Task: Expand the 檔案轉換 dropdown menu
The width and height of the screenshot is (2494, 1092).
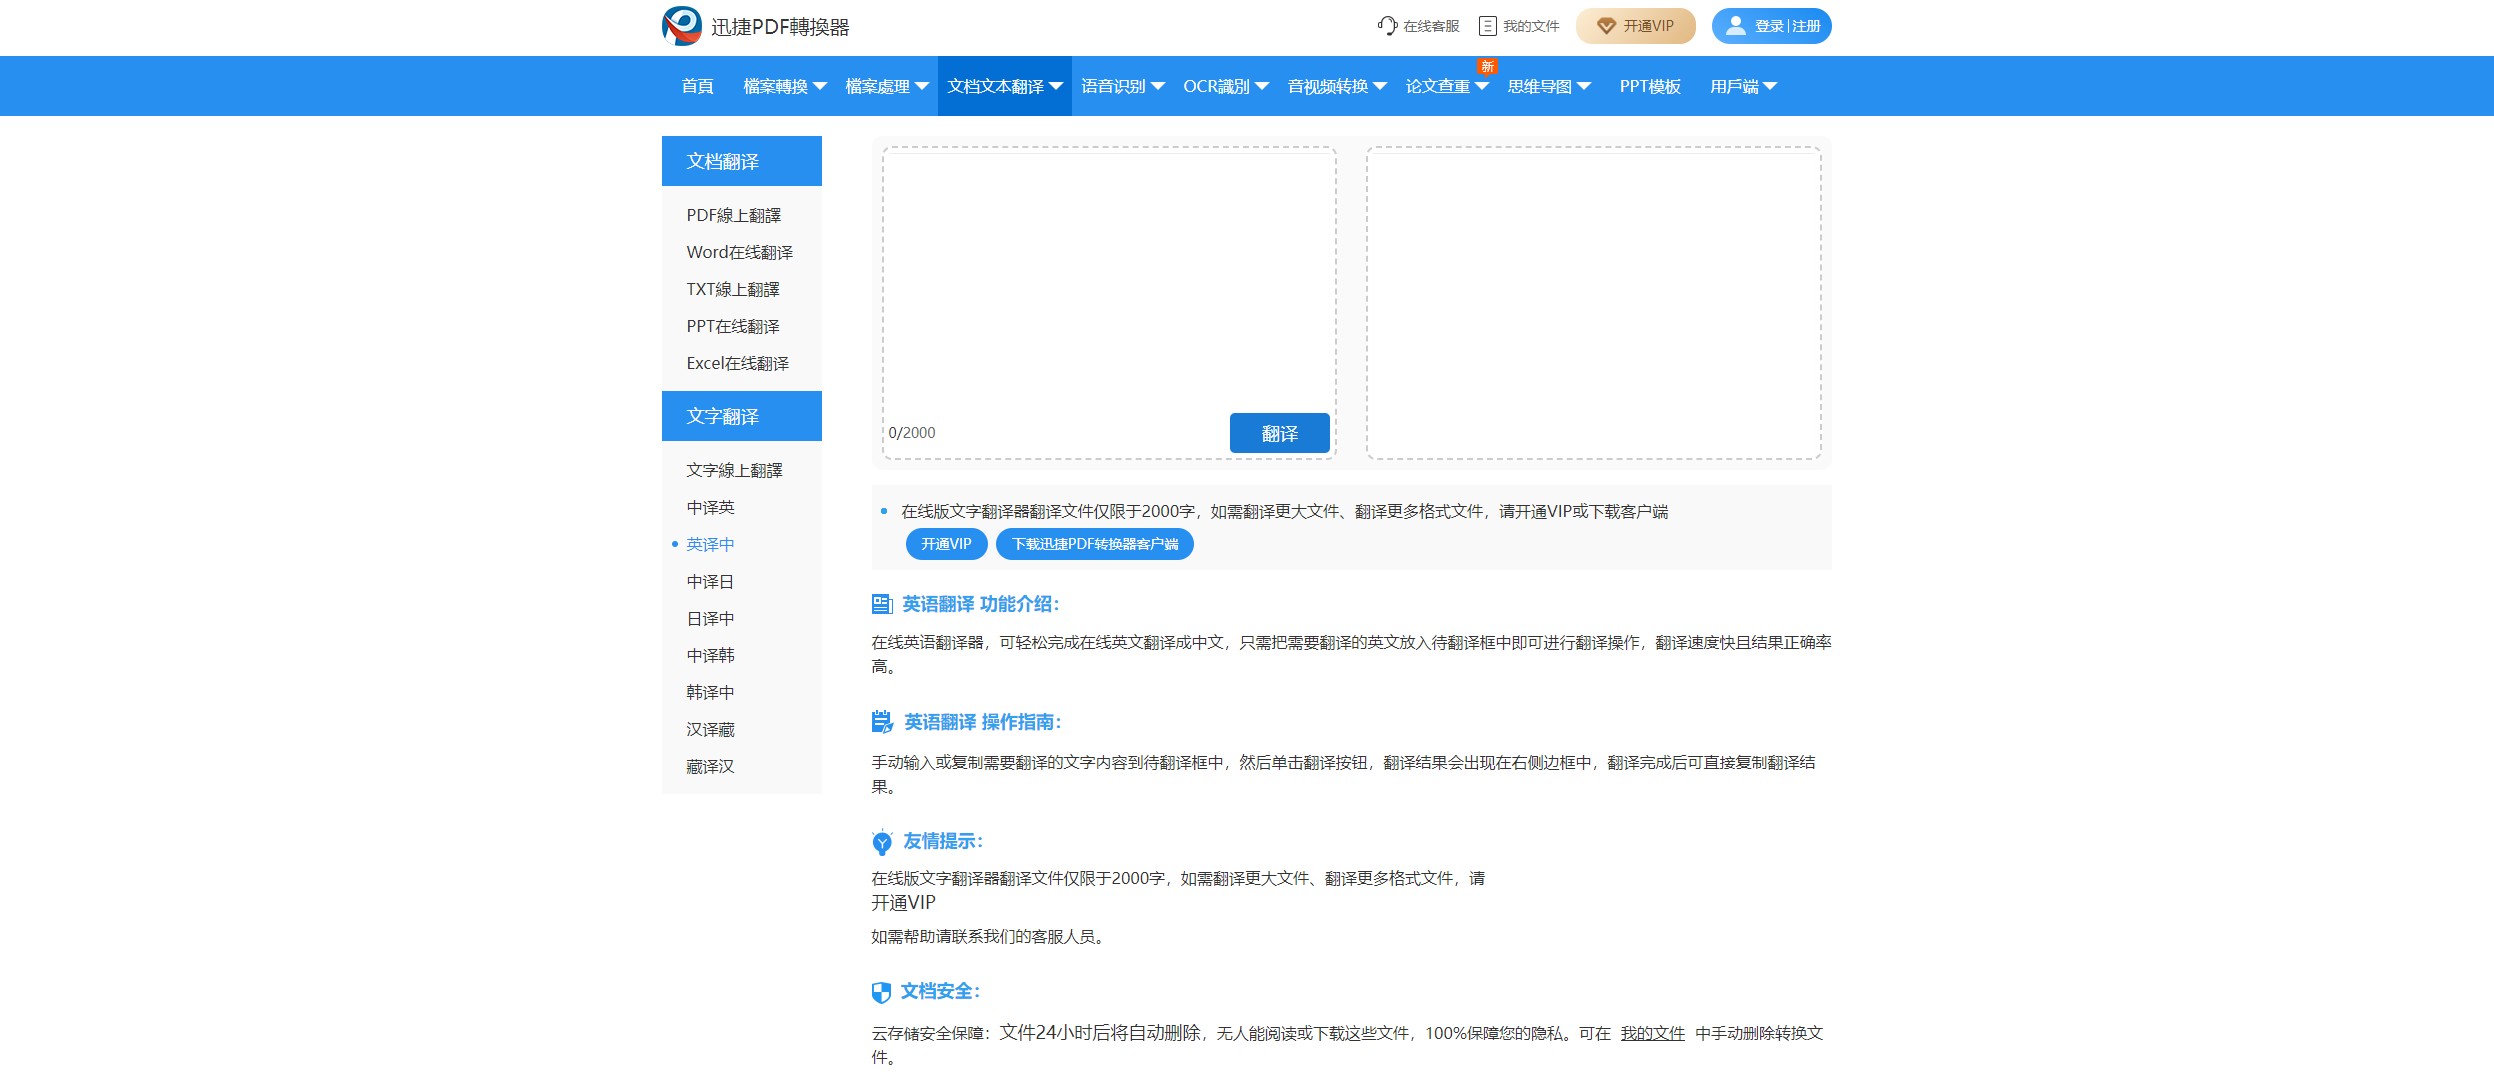Action: tap(784, 87)
